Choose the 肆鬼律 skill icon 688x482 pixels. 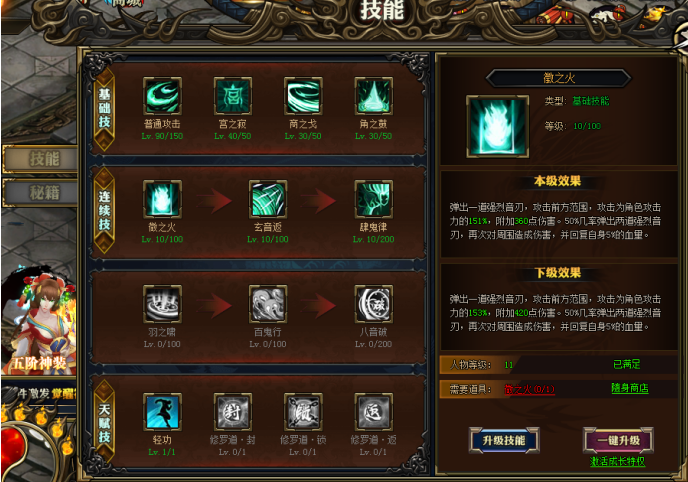(373, 199)
